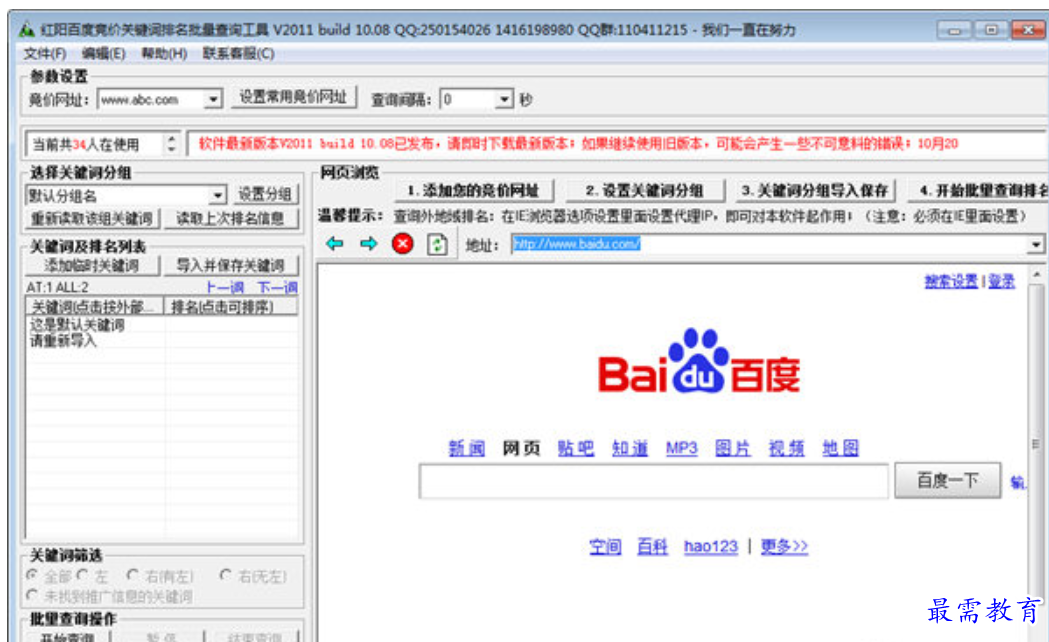Select the 全部 radio button
Image resolution: width=1049 pixels, height=642 pixels.
pyautogui.click(x=31, y=575)
